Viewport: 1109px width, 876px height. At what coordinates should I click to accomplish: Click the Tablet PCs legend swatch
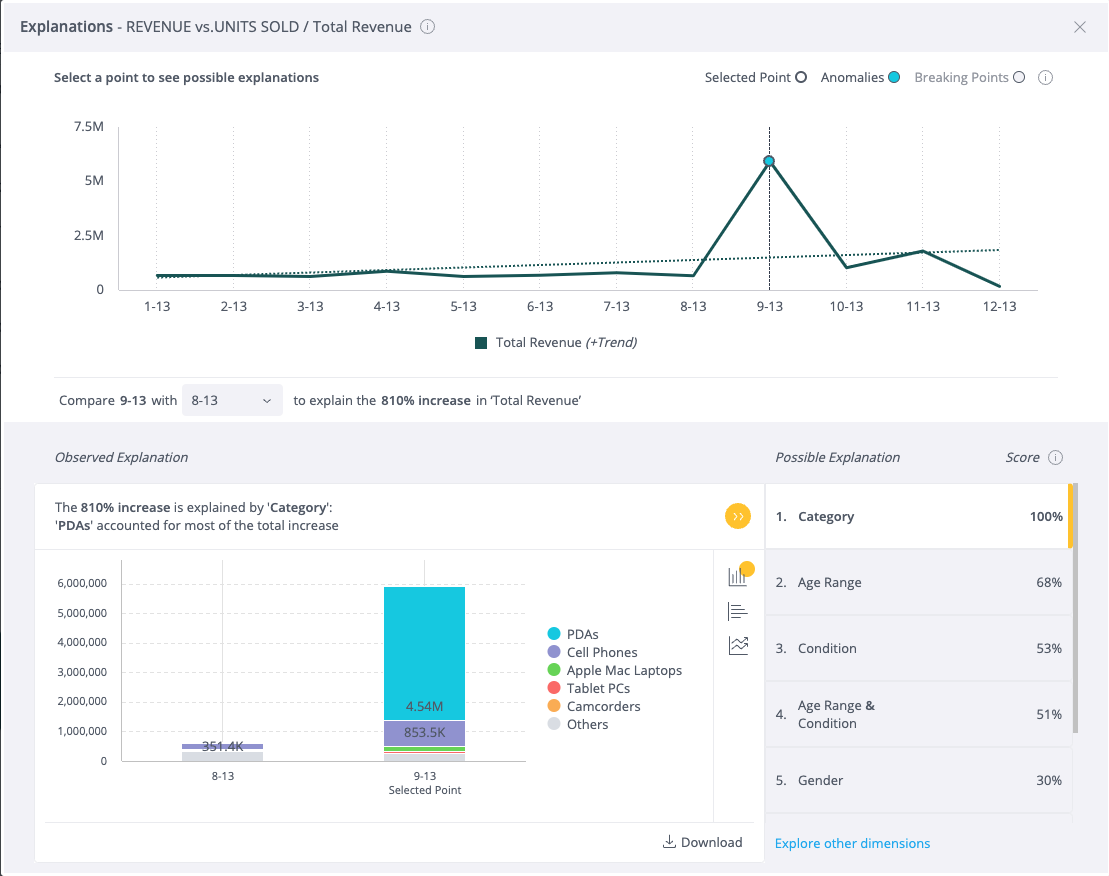click(554, 688)
